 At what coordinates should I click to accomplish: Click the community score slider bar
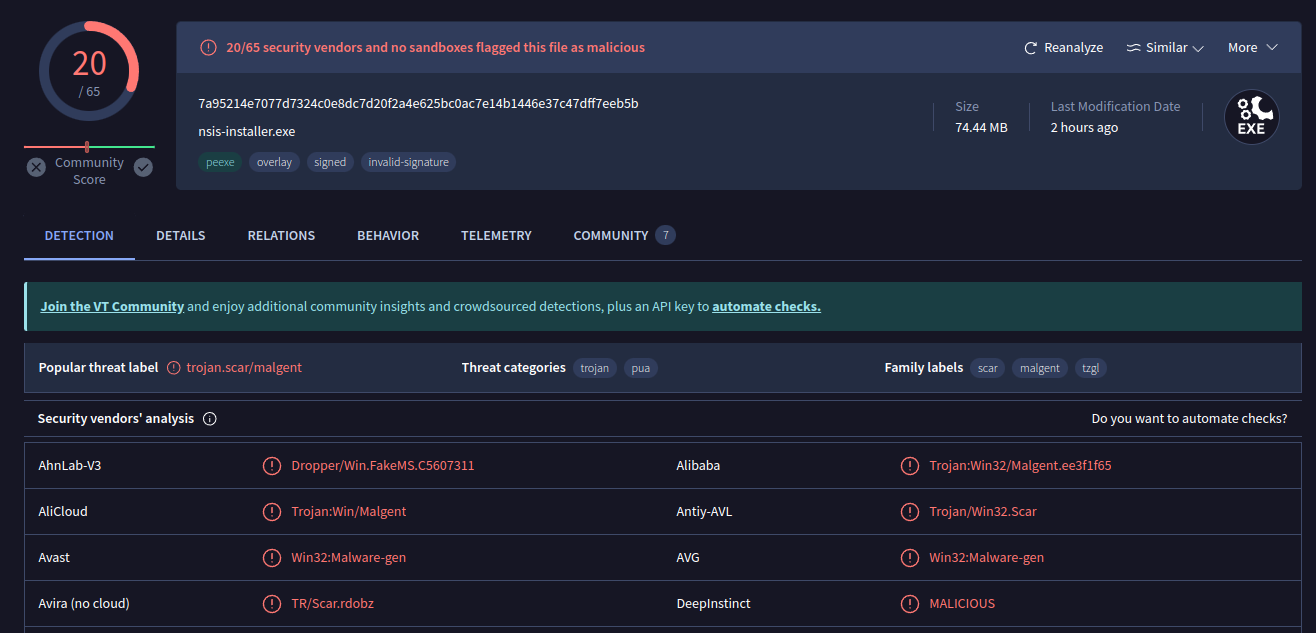click(x=89, y=147)
